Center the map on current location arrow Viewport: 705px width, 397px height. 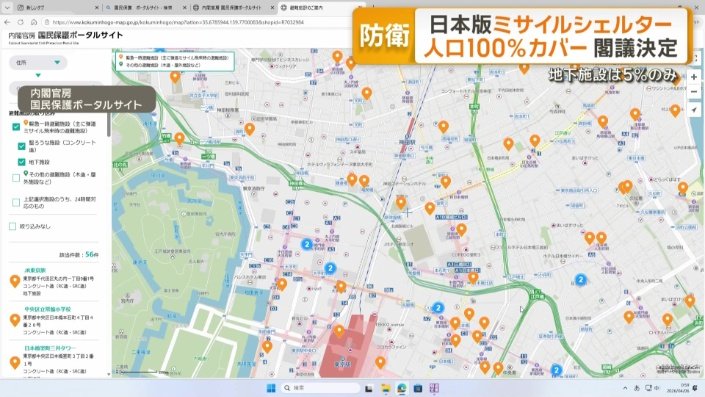click(x=694, y=110)
